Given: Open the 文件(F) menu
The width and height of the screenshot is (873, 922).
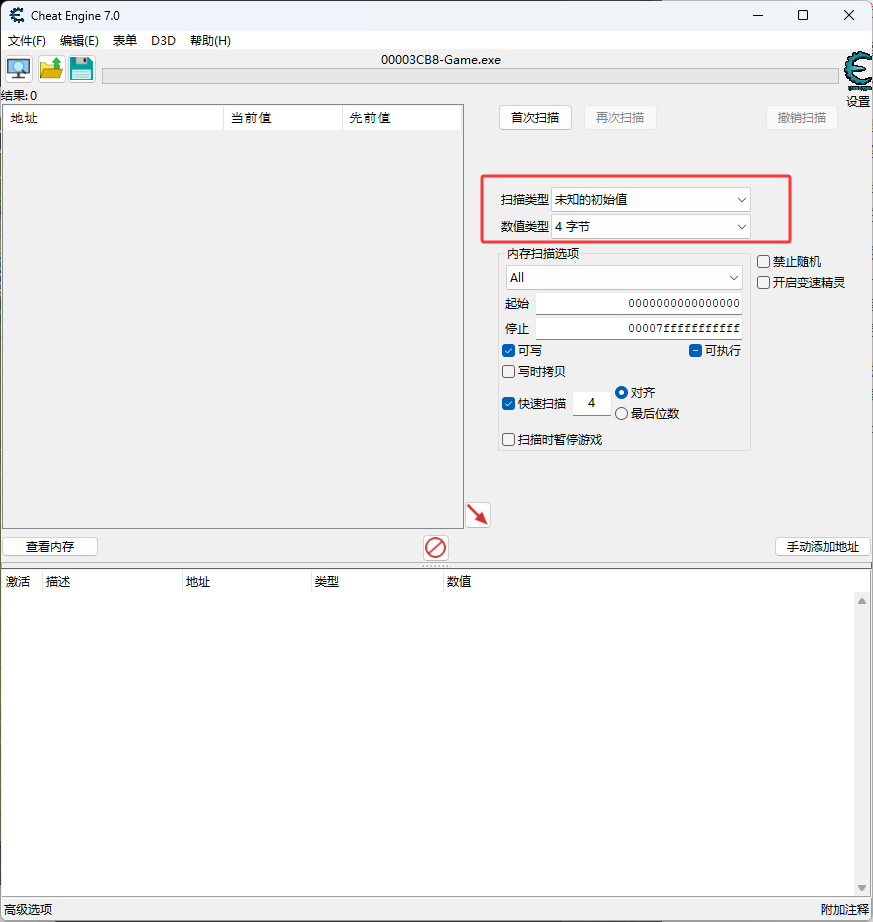Looking at the screenshot, I should [26, 41].
